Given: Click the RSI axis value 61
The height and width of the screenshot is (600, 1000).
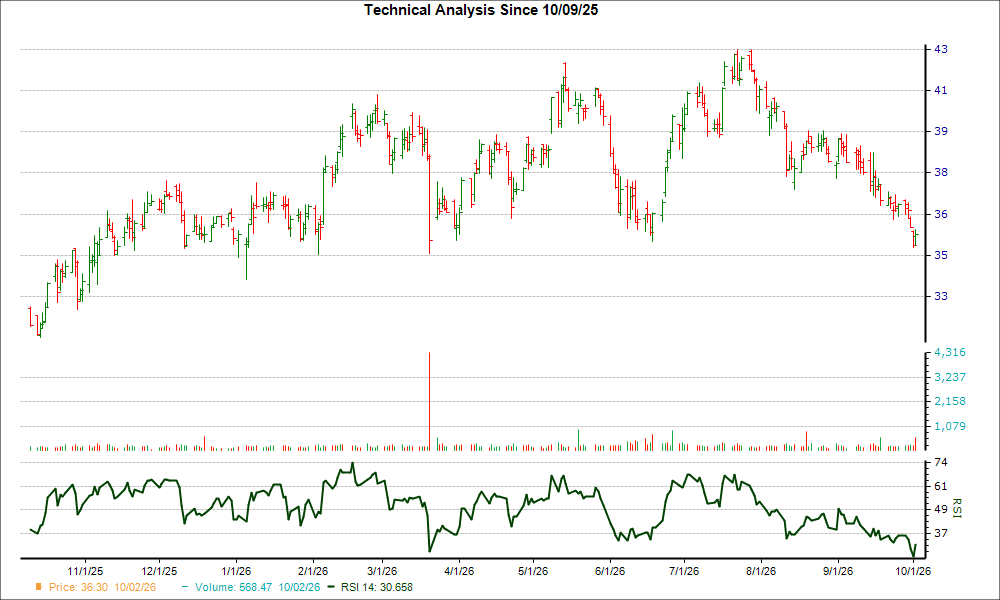Looking at the screenshot, I should (941, 487).
